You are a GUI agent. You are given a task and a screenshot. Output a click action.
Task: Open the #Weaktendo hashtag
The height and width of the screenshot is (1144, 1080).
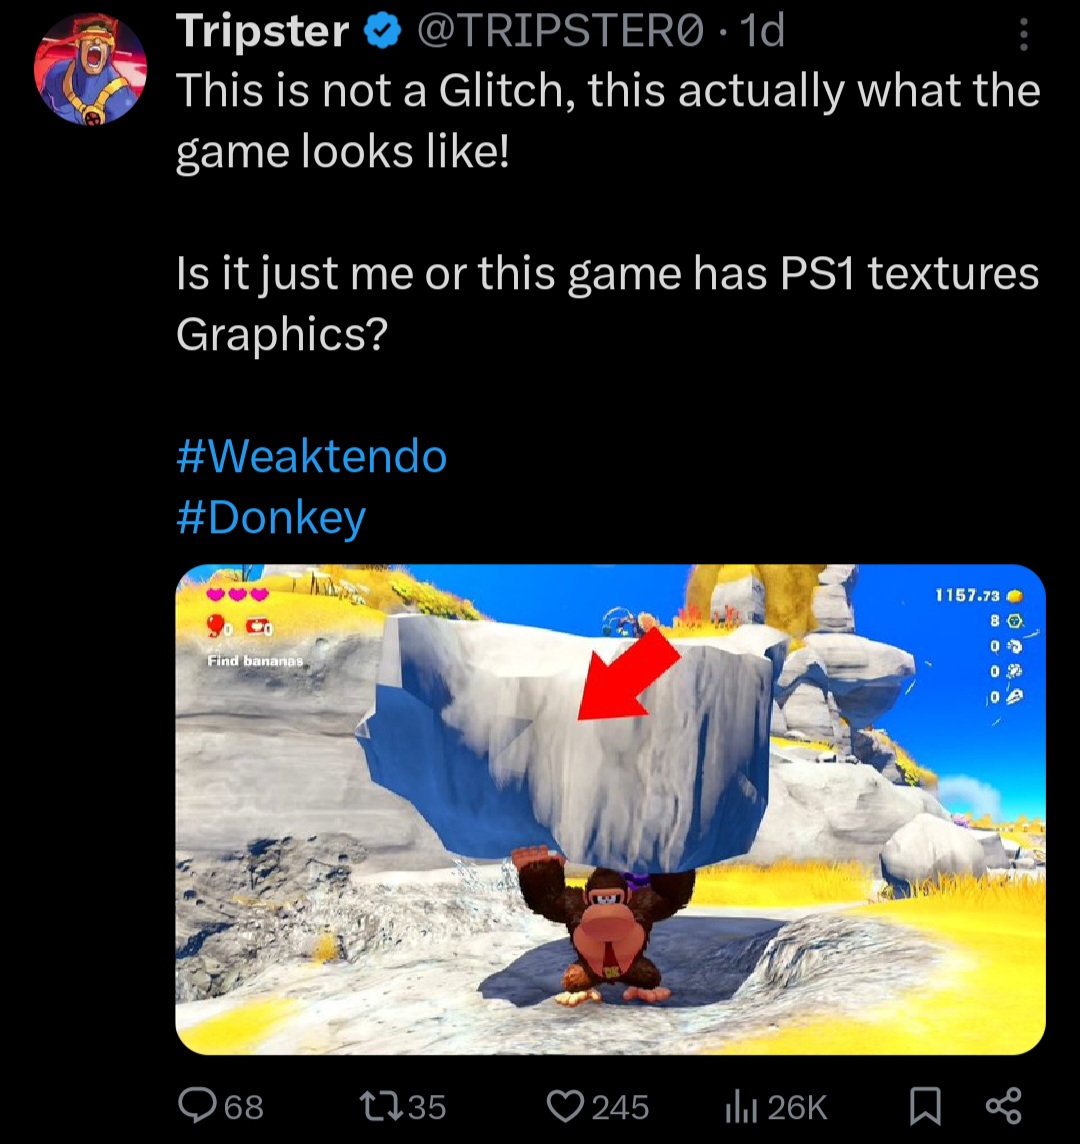[x=312, y=457]
